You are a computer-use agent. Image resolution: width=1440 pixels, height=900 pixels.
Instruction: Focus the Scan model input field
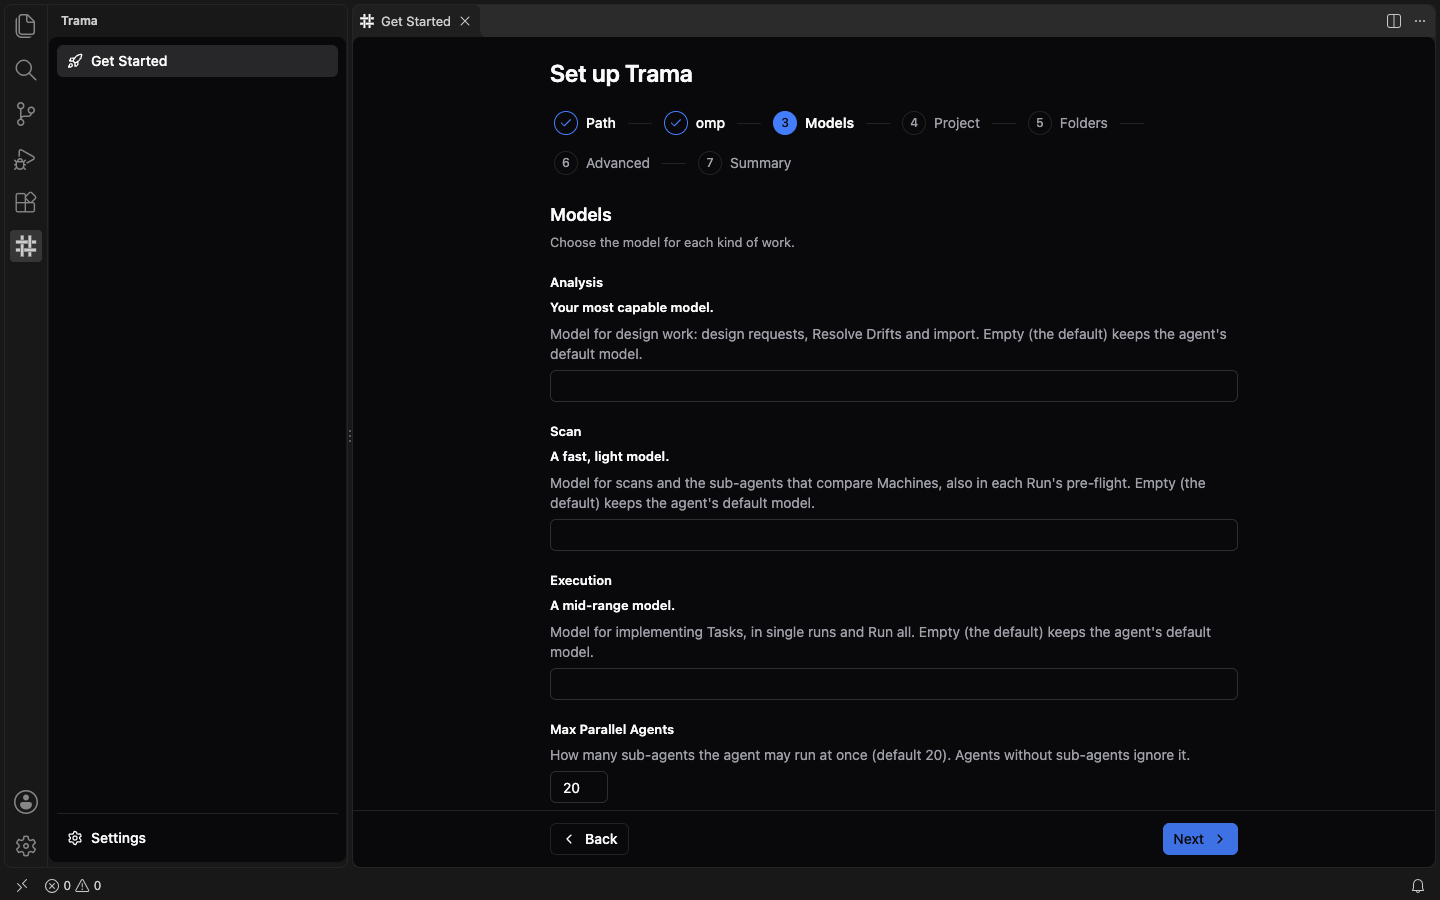coord(894,535)
